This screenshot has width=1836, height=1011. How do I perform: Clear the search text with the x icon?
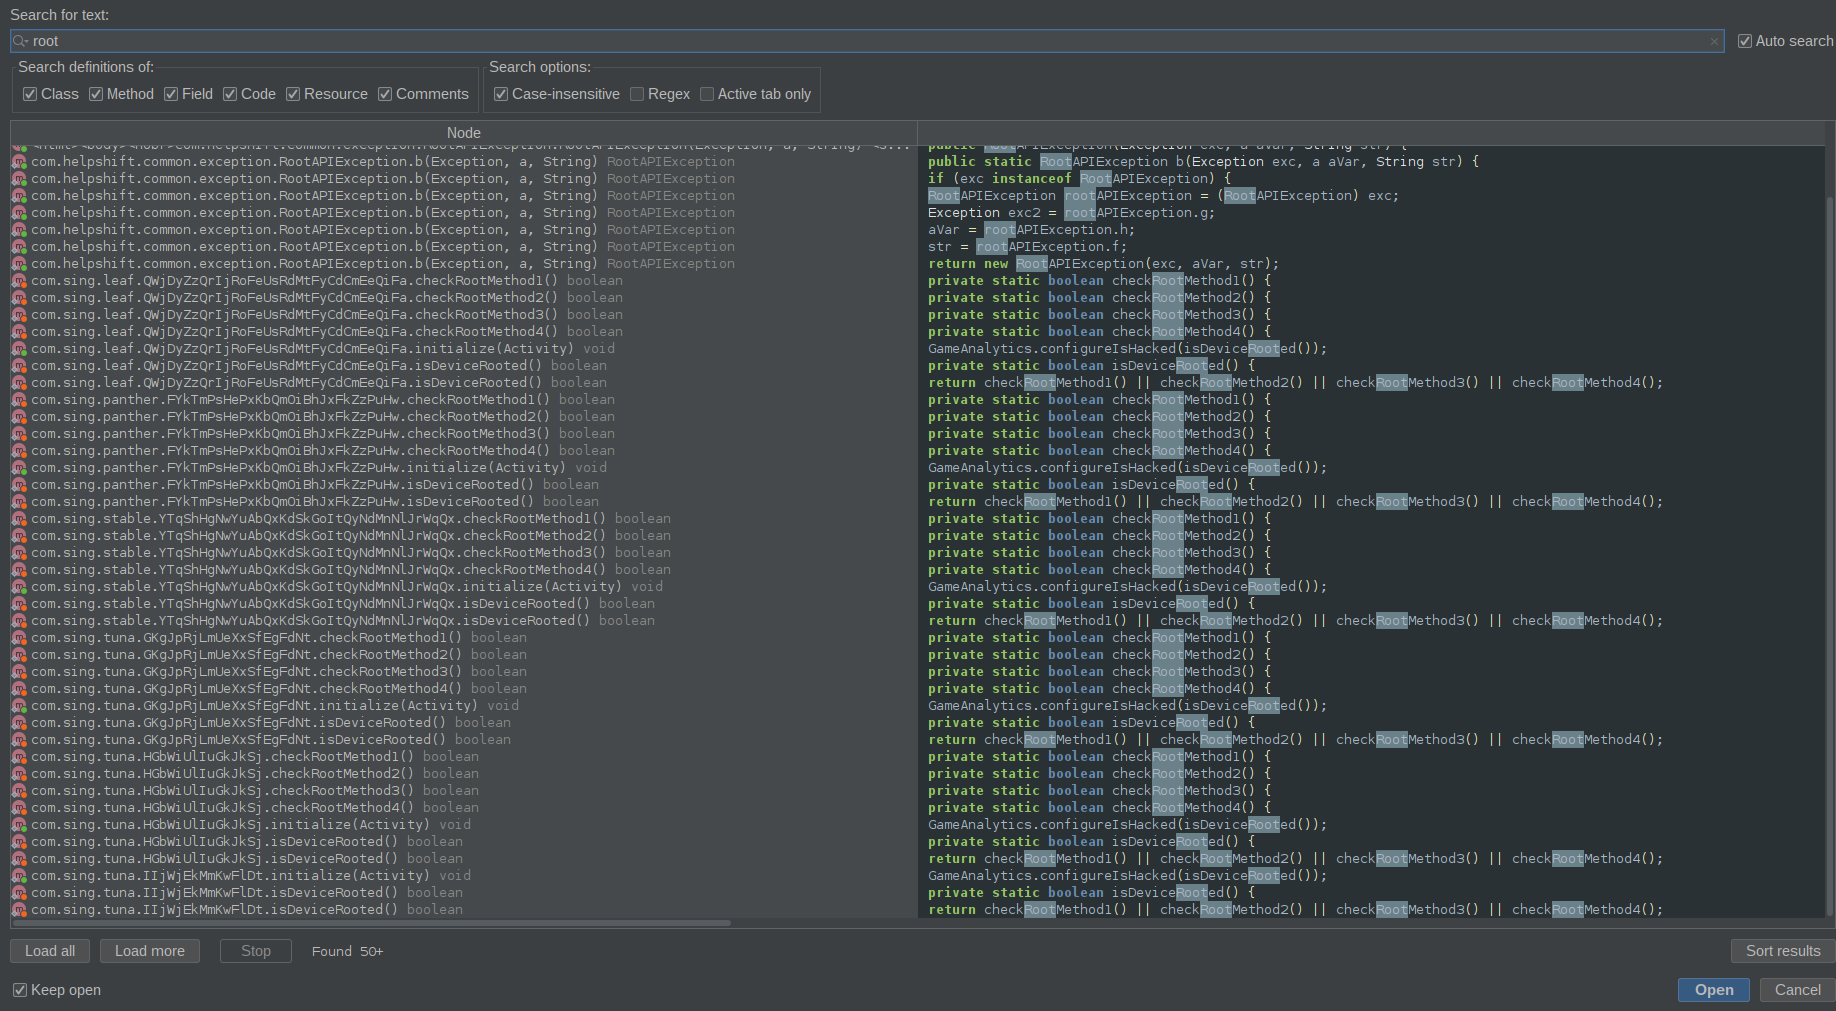point(1714,41)
